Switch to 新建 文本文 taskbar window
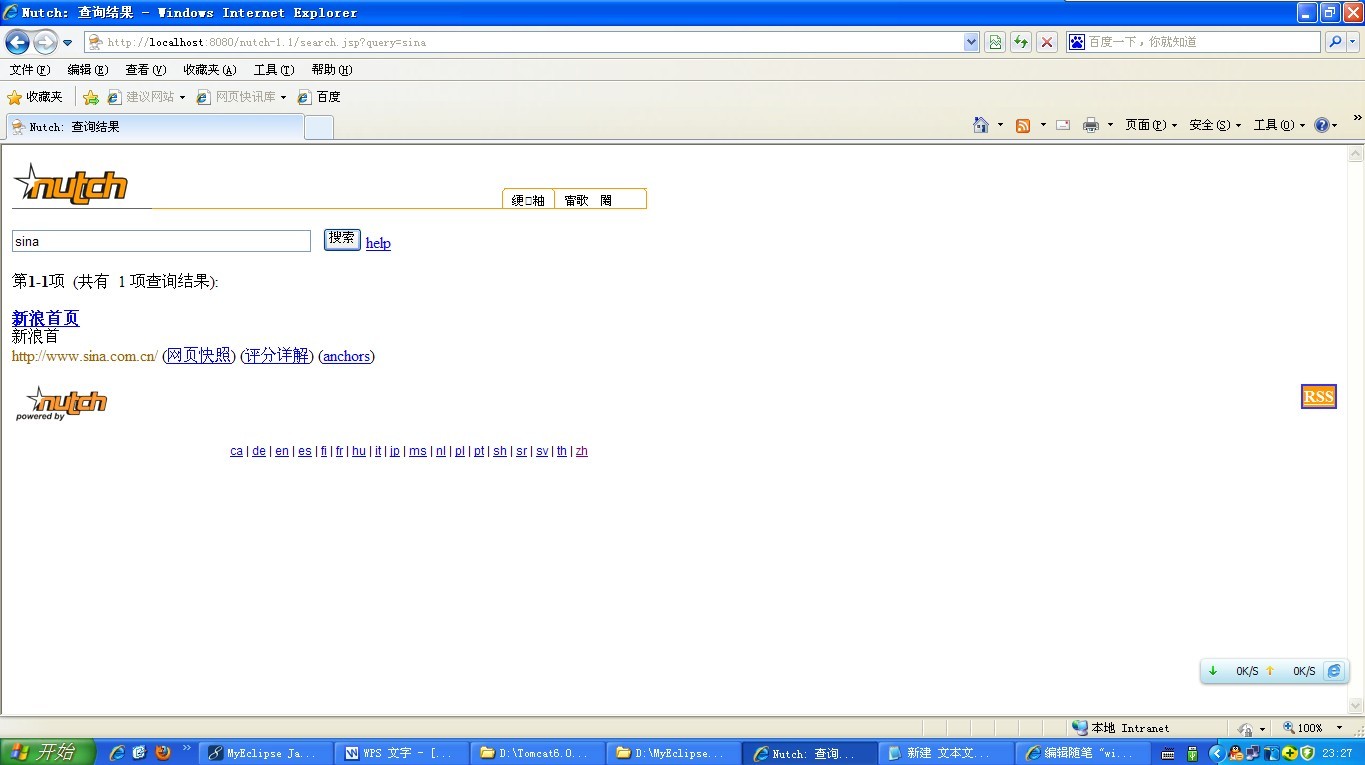 pos(946,753)
